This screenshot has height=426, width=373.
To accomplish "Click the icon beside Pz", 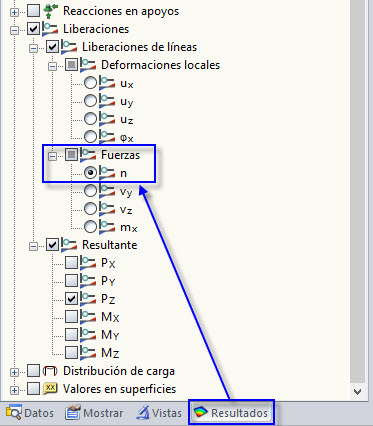I will [x=88, y=299].
